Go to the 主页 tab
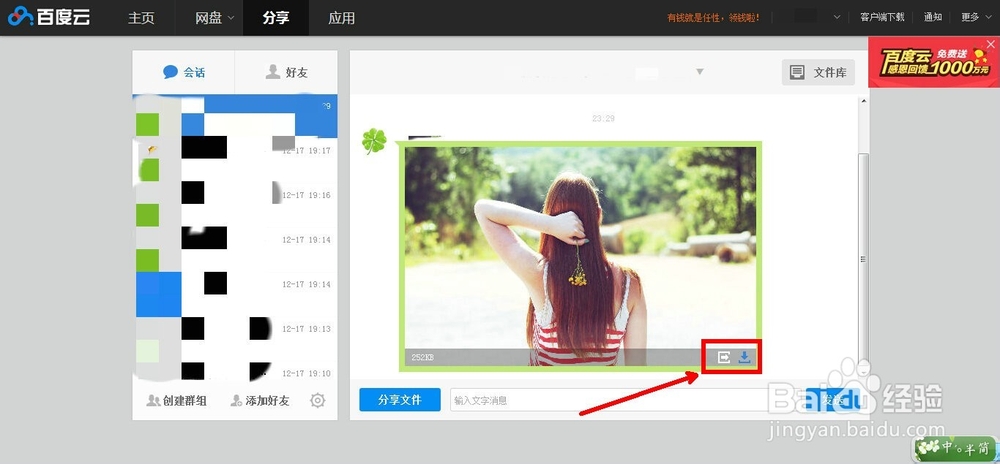Screen dimensions: 1000x464 coord(141,18)
